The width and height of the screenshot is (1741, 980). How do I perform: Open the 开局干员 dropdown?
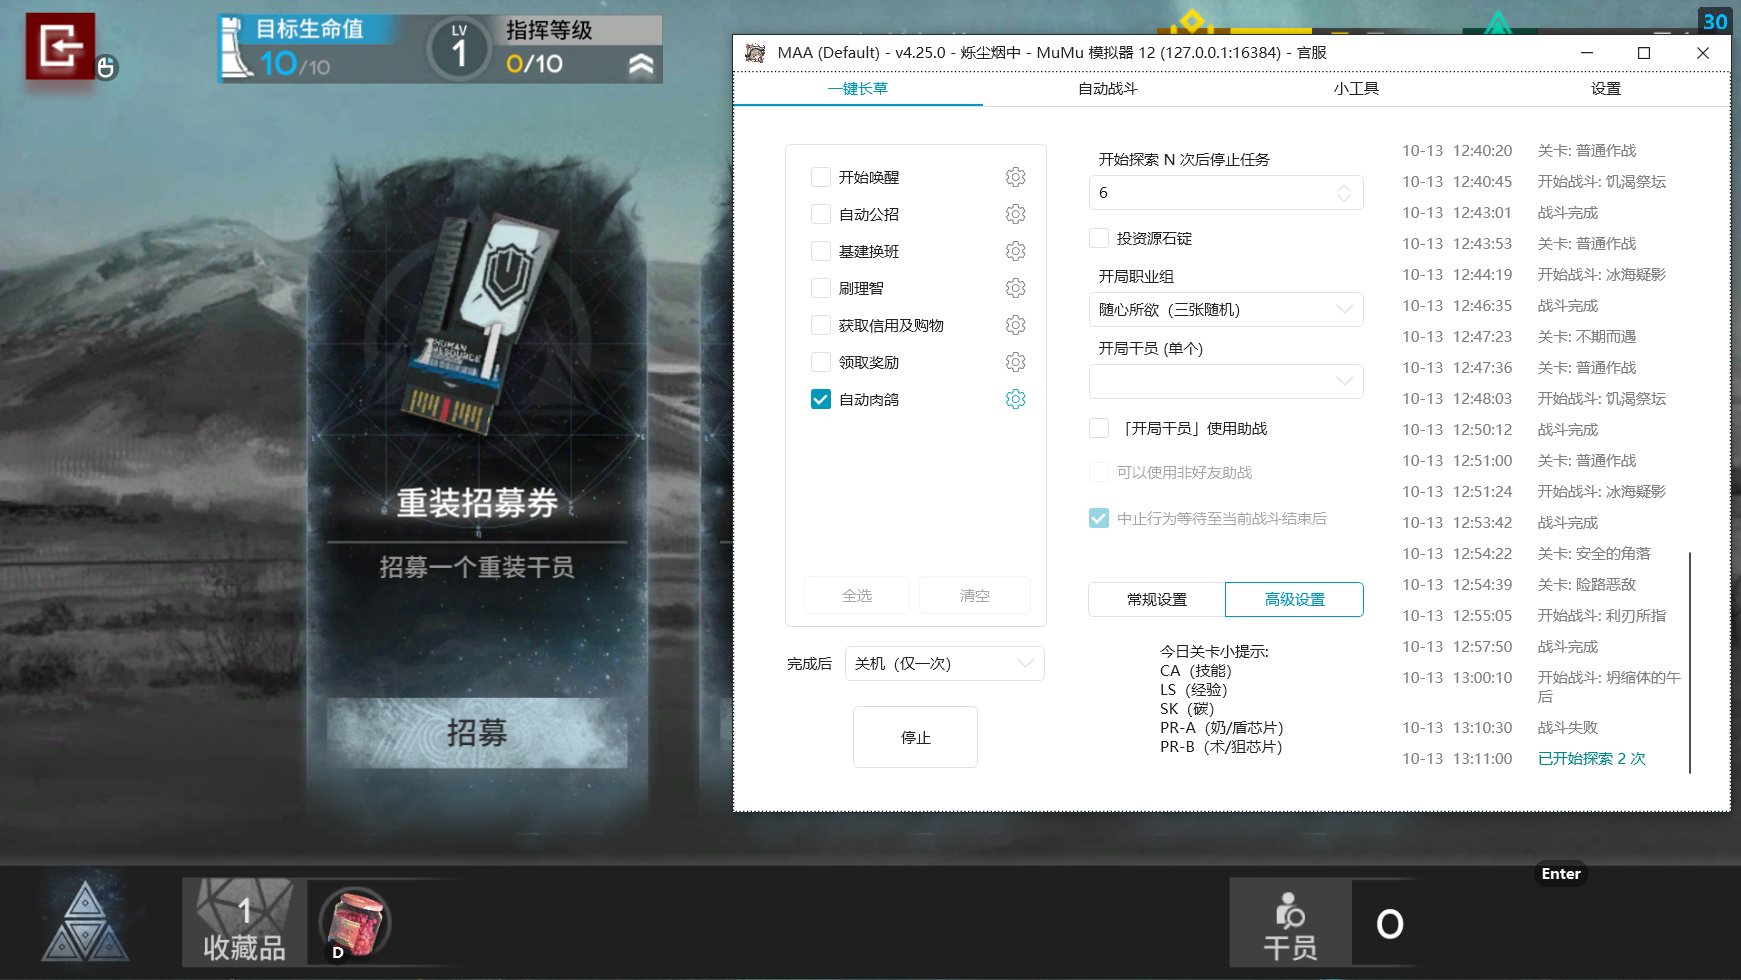1226,381
